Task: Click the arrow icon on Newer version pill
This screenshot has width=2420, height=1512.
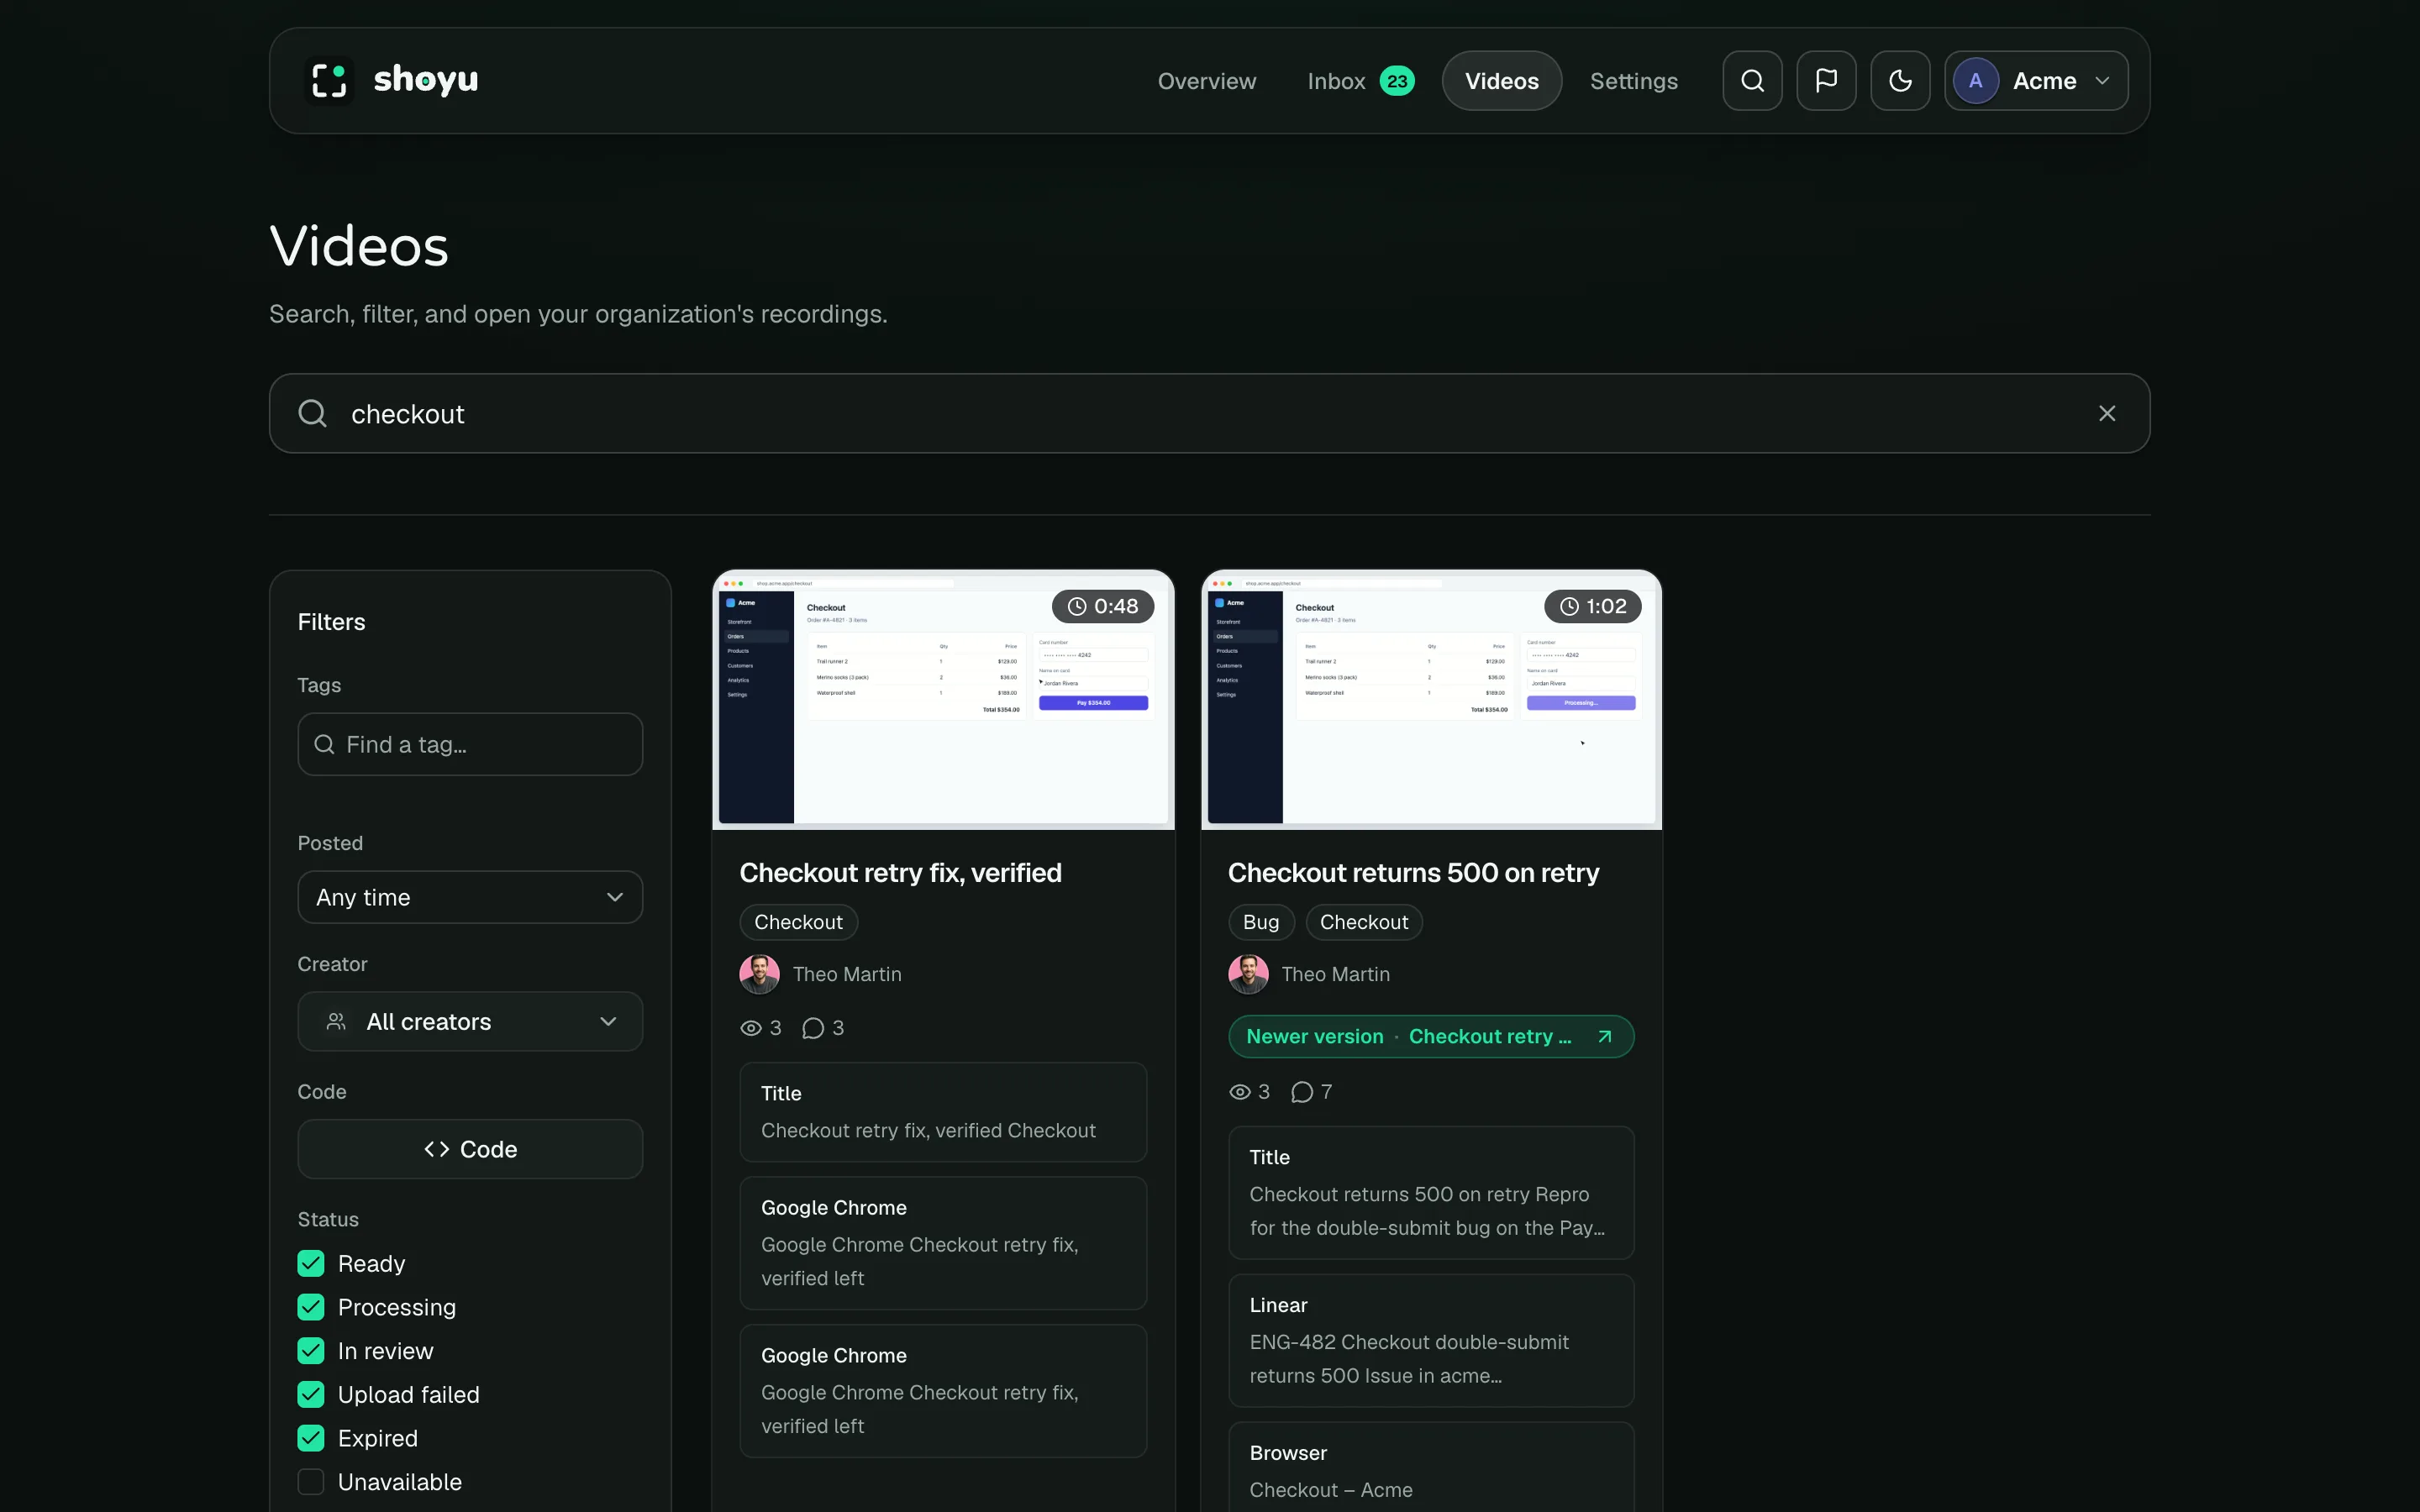Action: [1605, 1036]
